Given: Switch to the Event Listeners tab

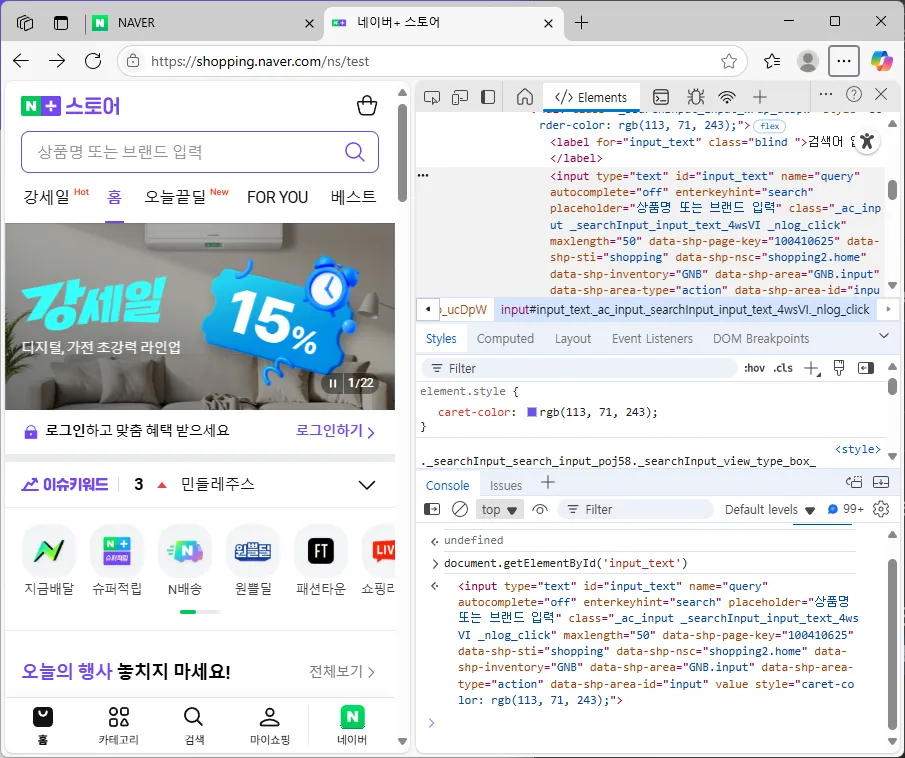Looking at the screenshot, I should pos(652,339).
